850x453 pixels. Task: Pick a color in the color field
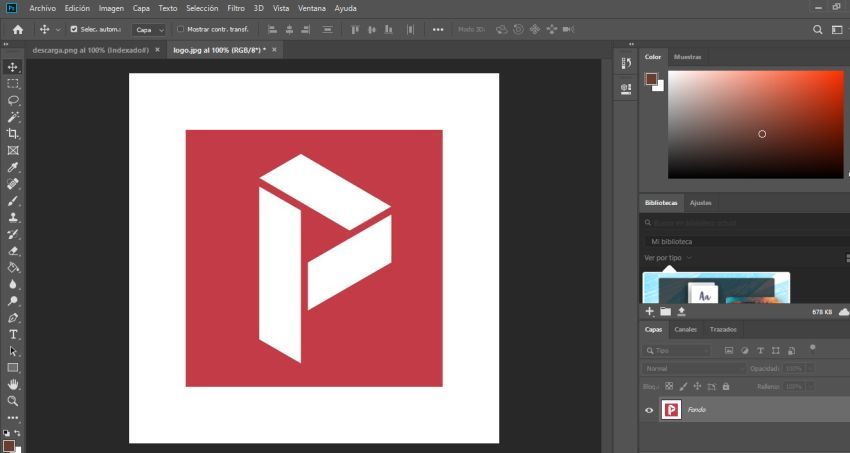click(756, 124)
